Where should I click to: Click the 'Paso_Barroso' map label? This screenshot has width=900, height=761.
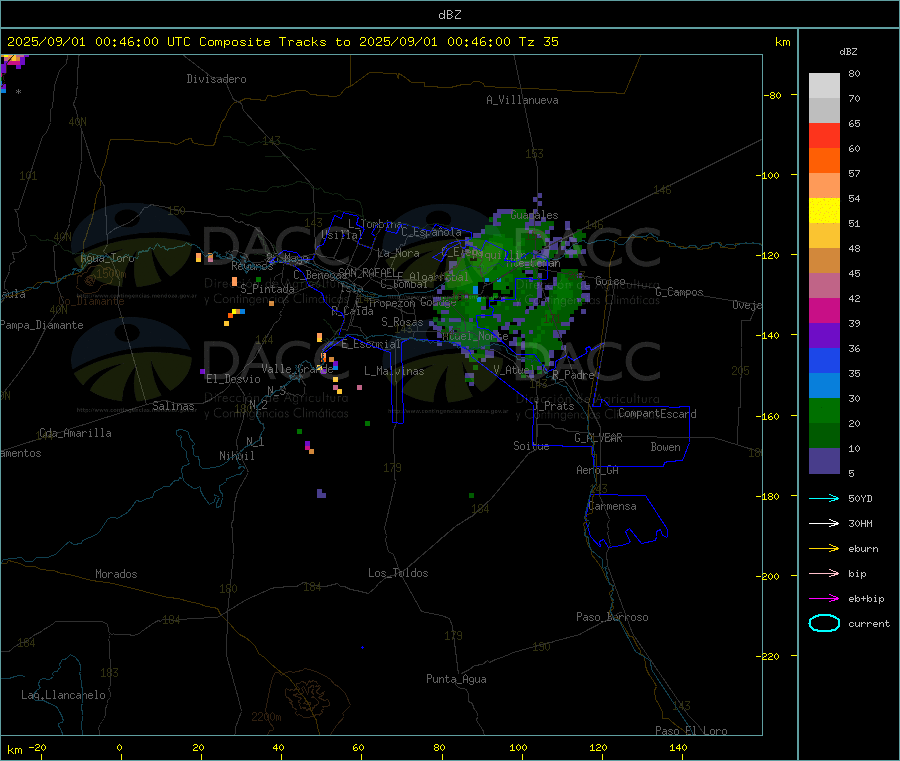click(612, 617)
